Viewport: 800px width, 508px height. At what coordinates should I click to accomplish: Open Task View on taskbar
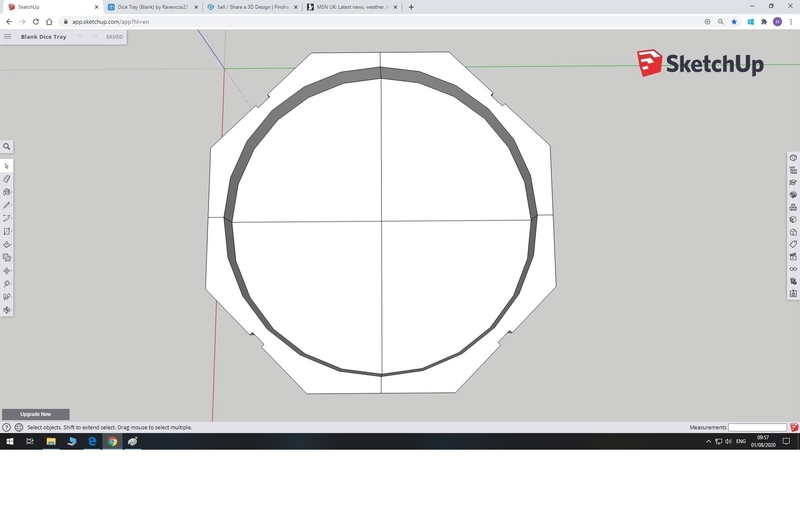[x=30, y=442]
